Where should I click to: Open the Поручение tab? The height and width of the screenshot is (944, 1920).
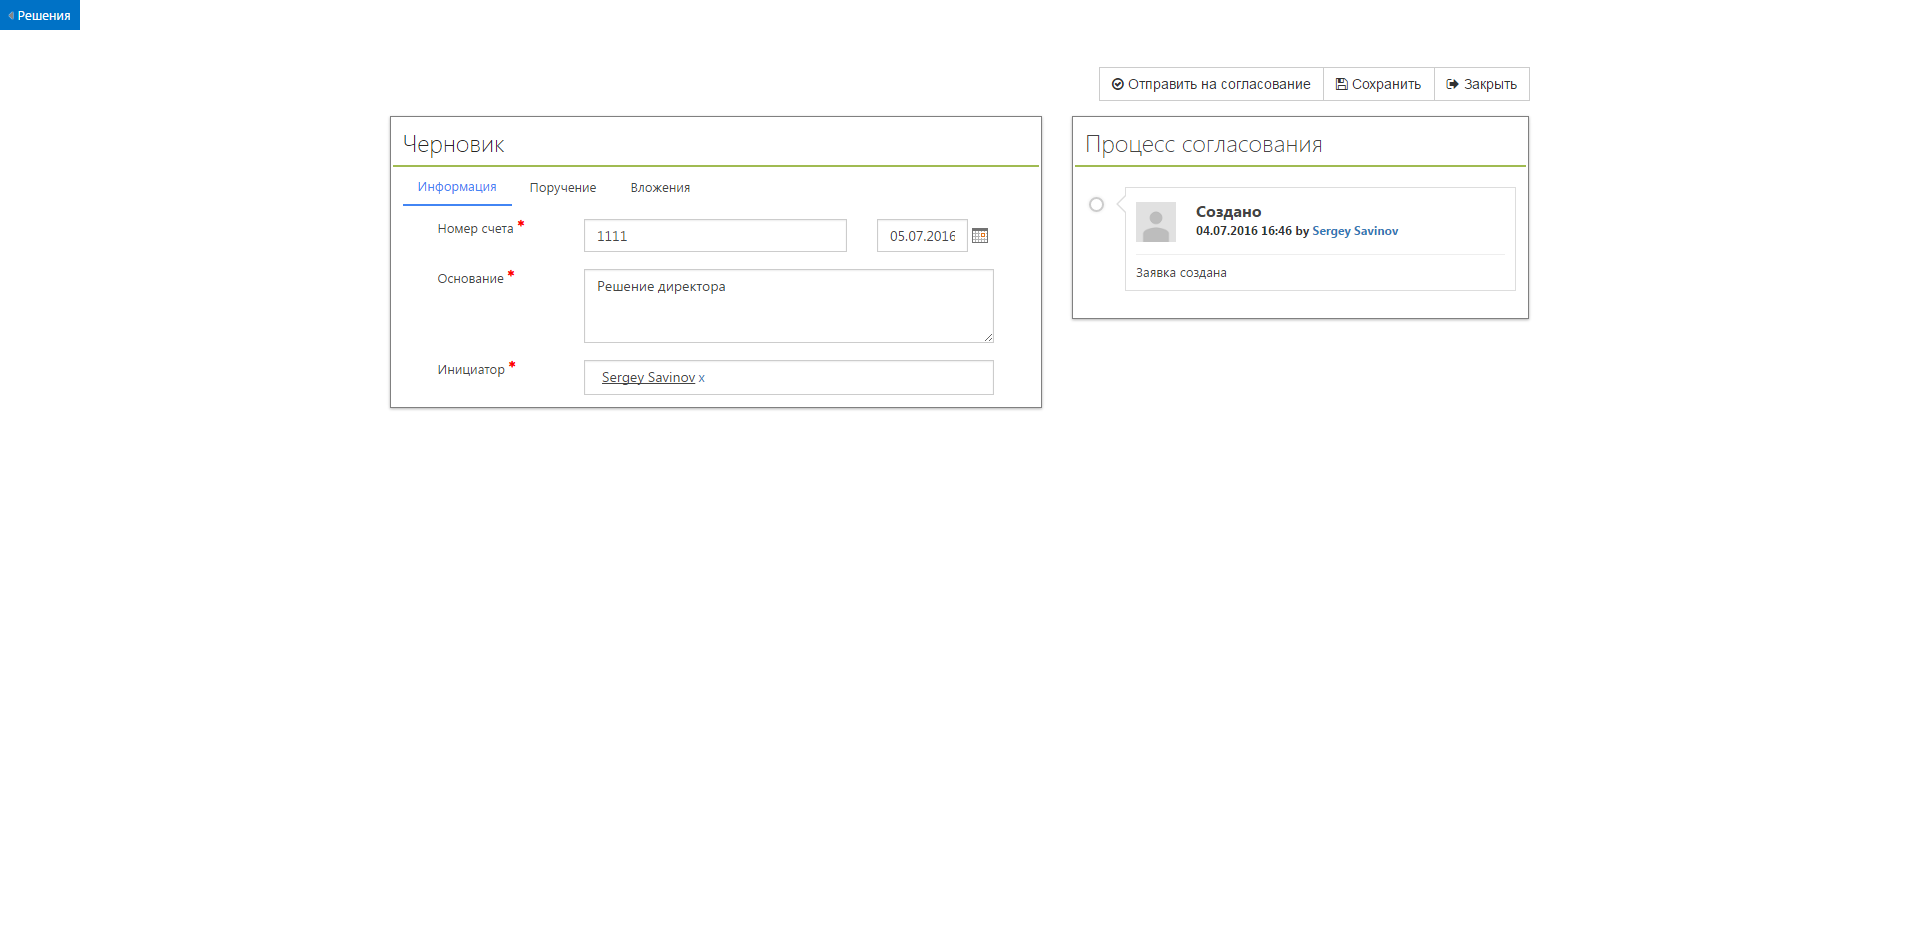tap(563, 188)
